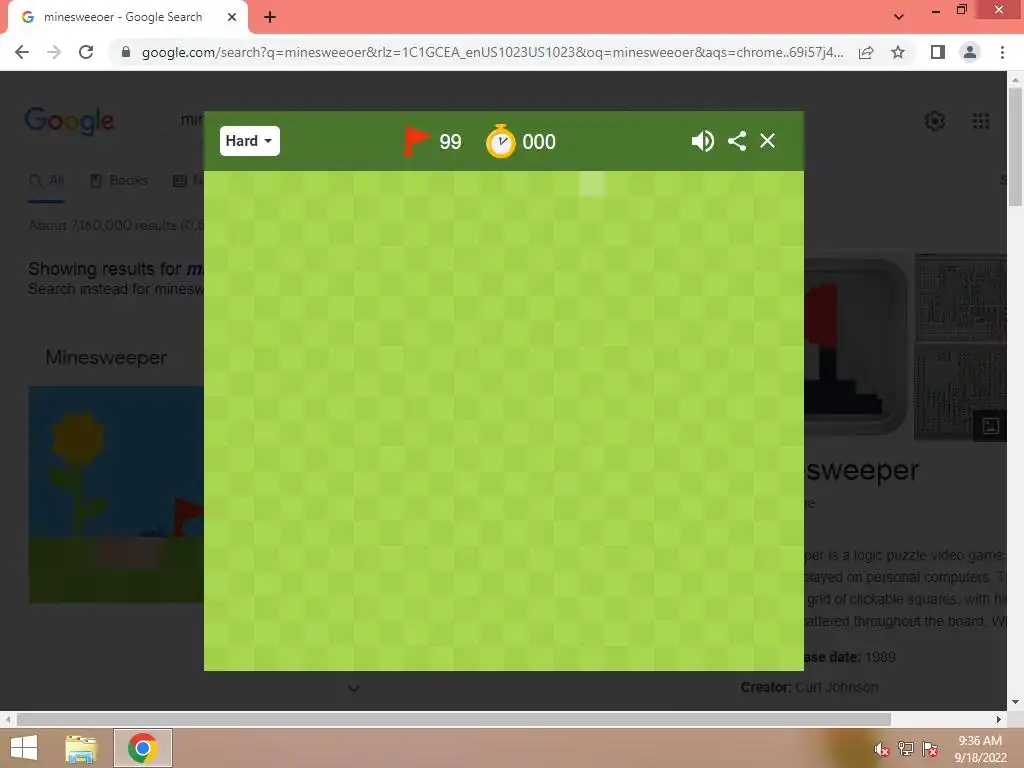Click the Google logo

(69, 121)
